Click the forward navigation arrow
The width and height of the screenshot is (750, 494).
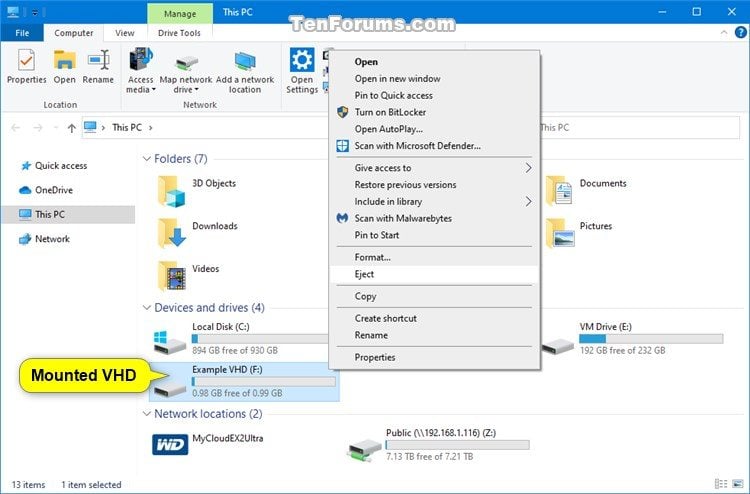coord(38,128)
